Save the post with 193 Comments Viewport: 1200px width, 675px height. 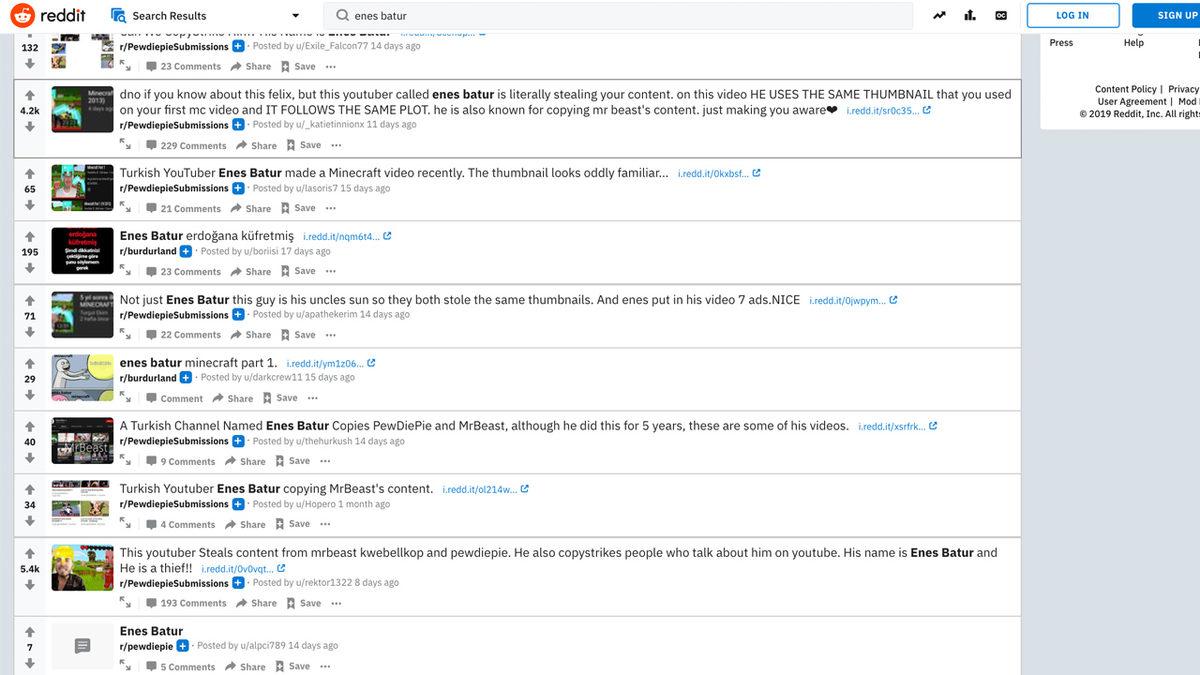pos(303,603)
